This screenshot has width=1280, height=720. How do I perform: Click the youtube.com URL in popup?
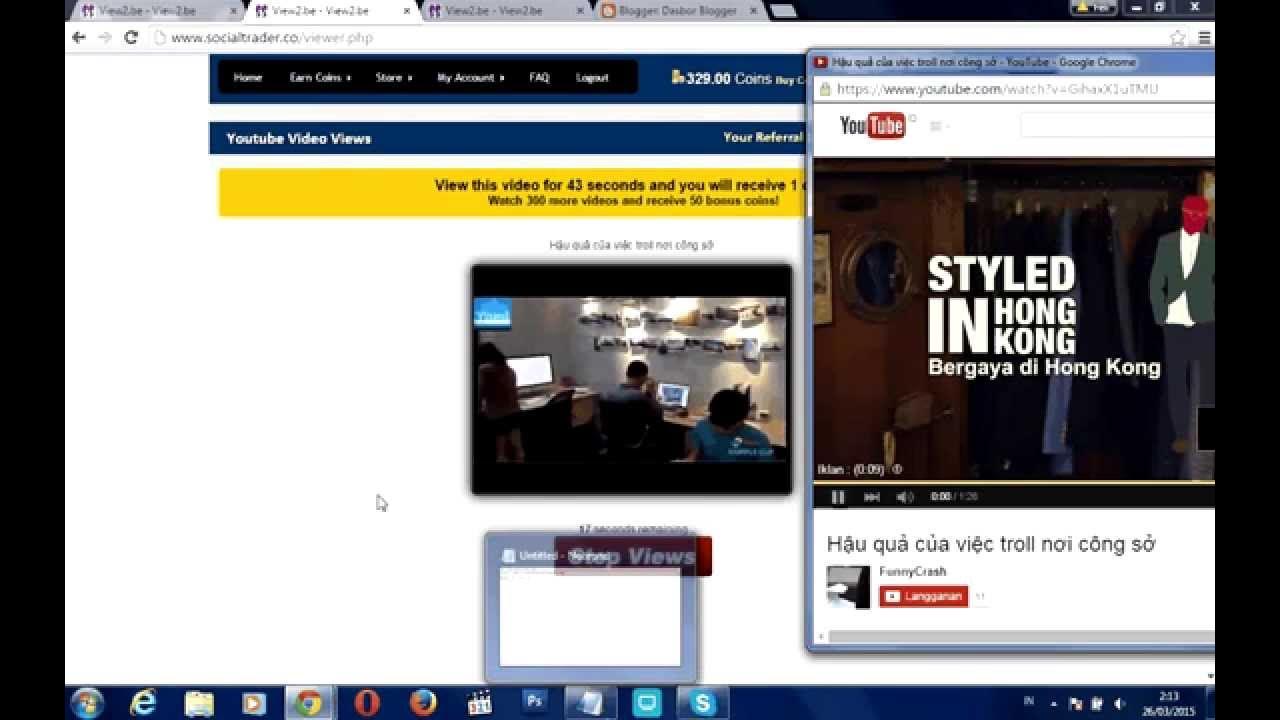pos(997,89)
